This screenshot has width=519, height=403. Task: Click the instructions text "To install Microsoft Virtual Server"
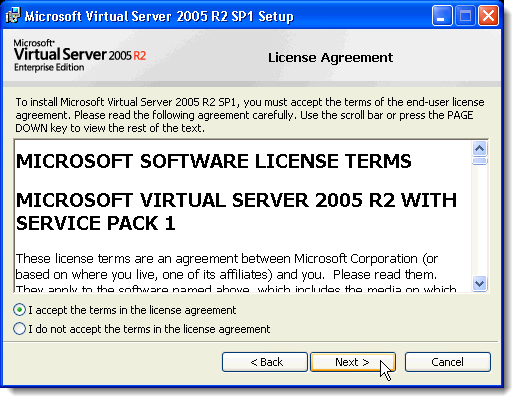coord(250,115)
